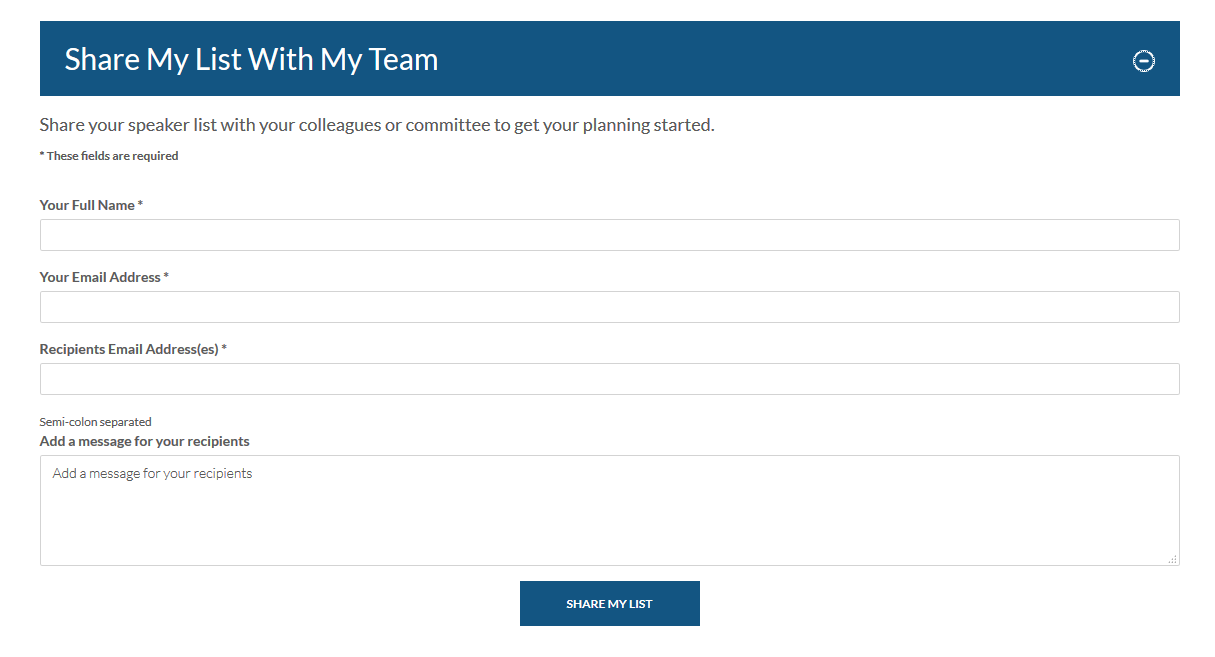Select the Recipients Email Address(es) input box
The height and width of the screenshot is (657, 1215).
click(609, 379)
